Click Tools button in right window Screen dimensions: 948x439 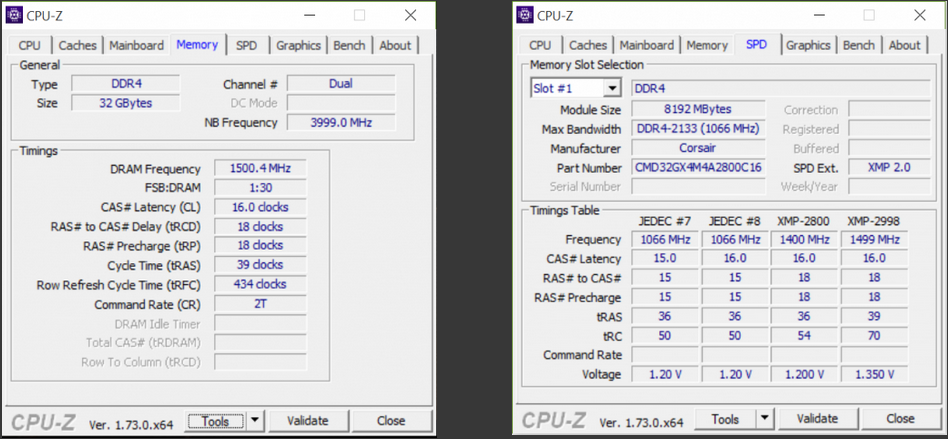[725, 419]
